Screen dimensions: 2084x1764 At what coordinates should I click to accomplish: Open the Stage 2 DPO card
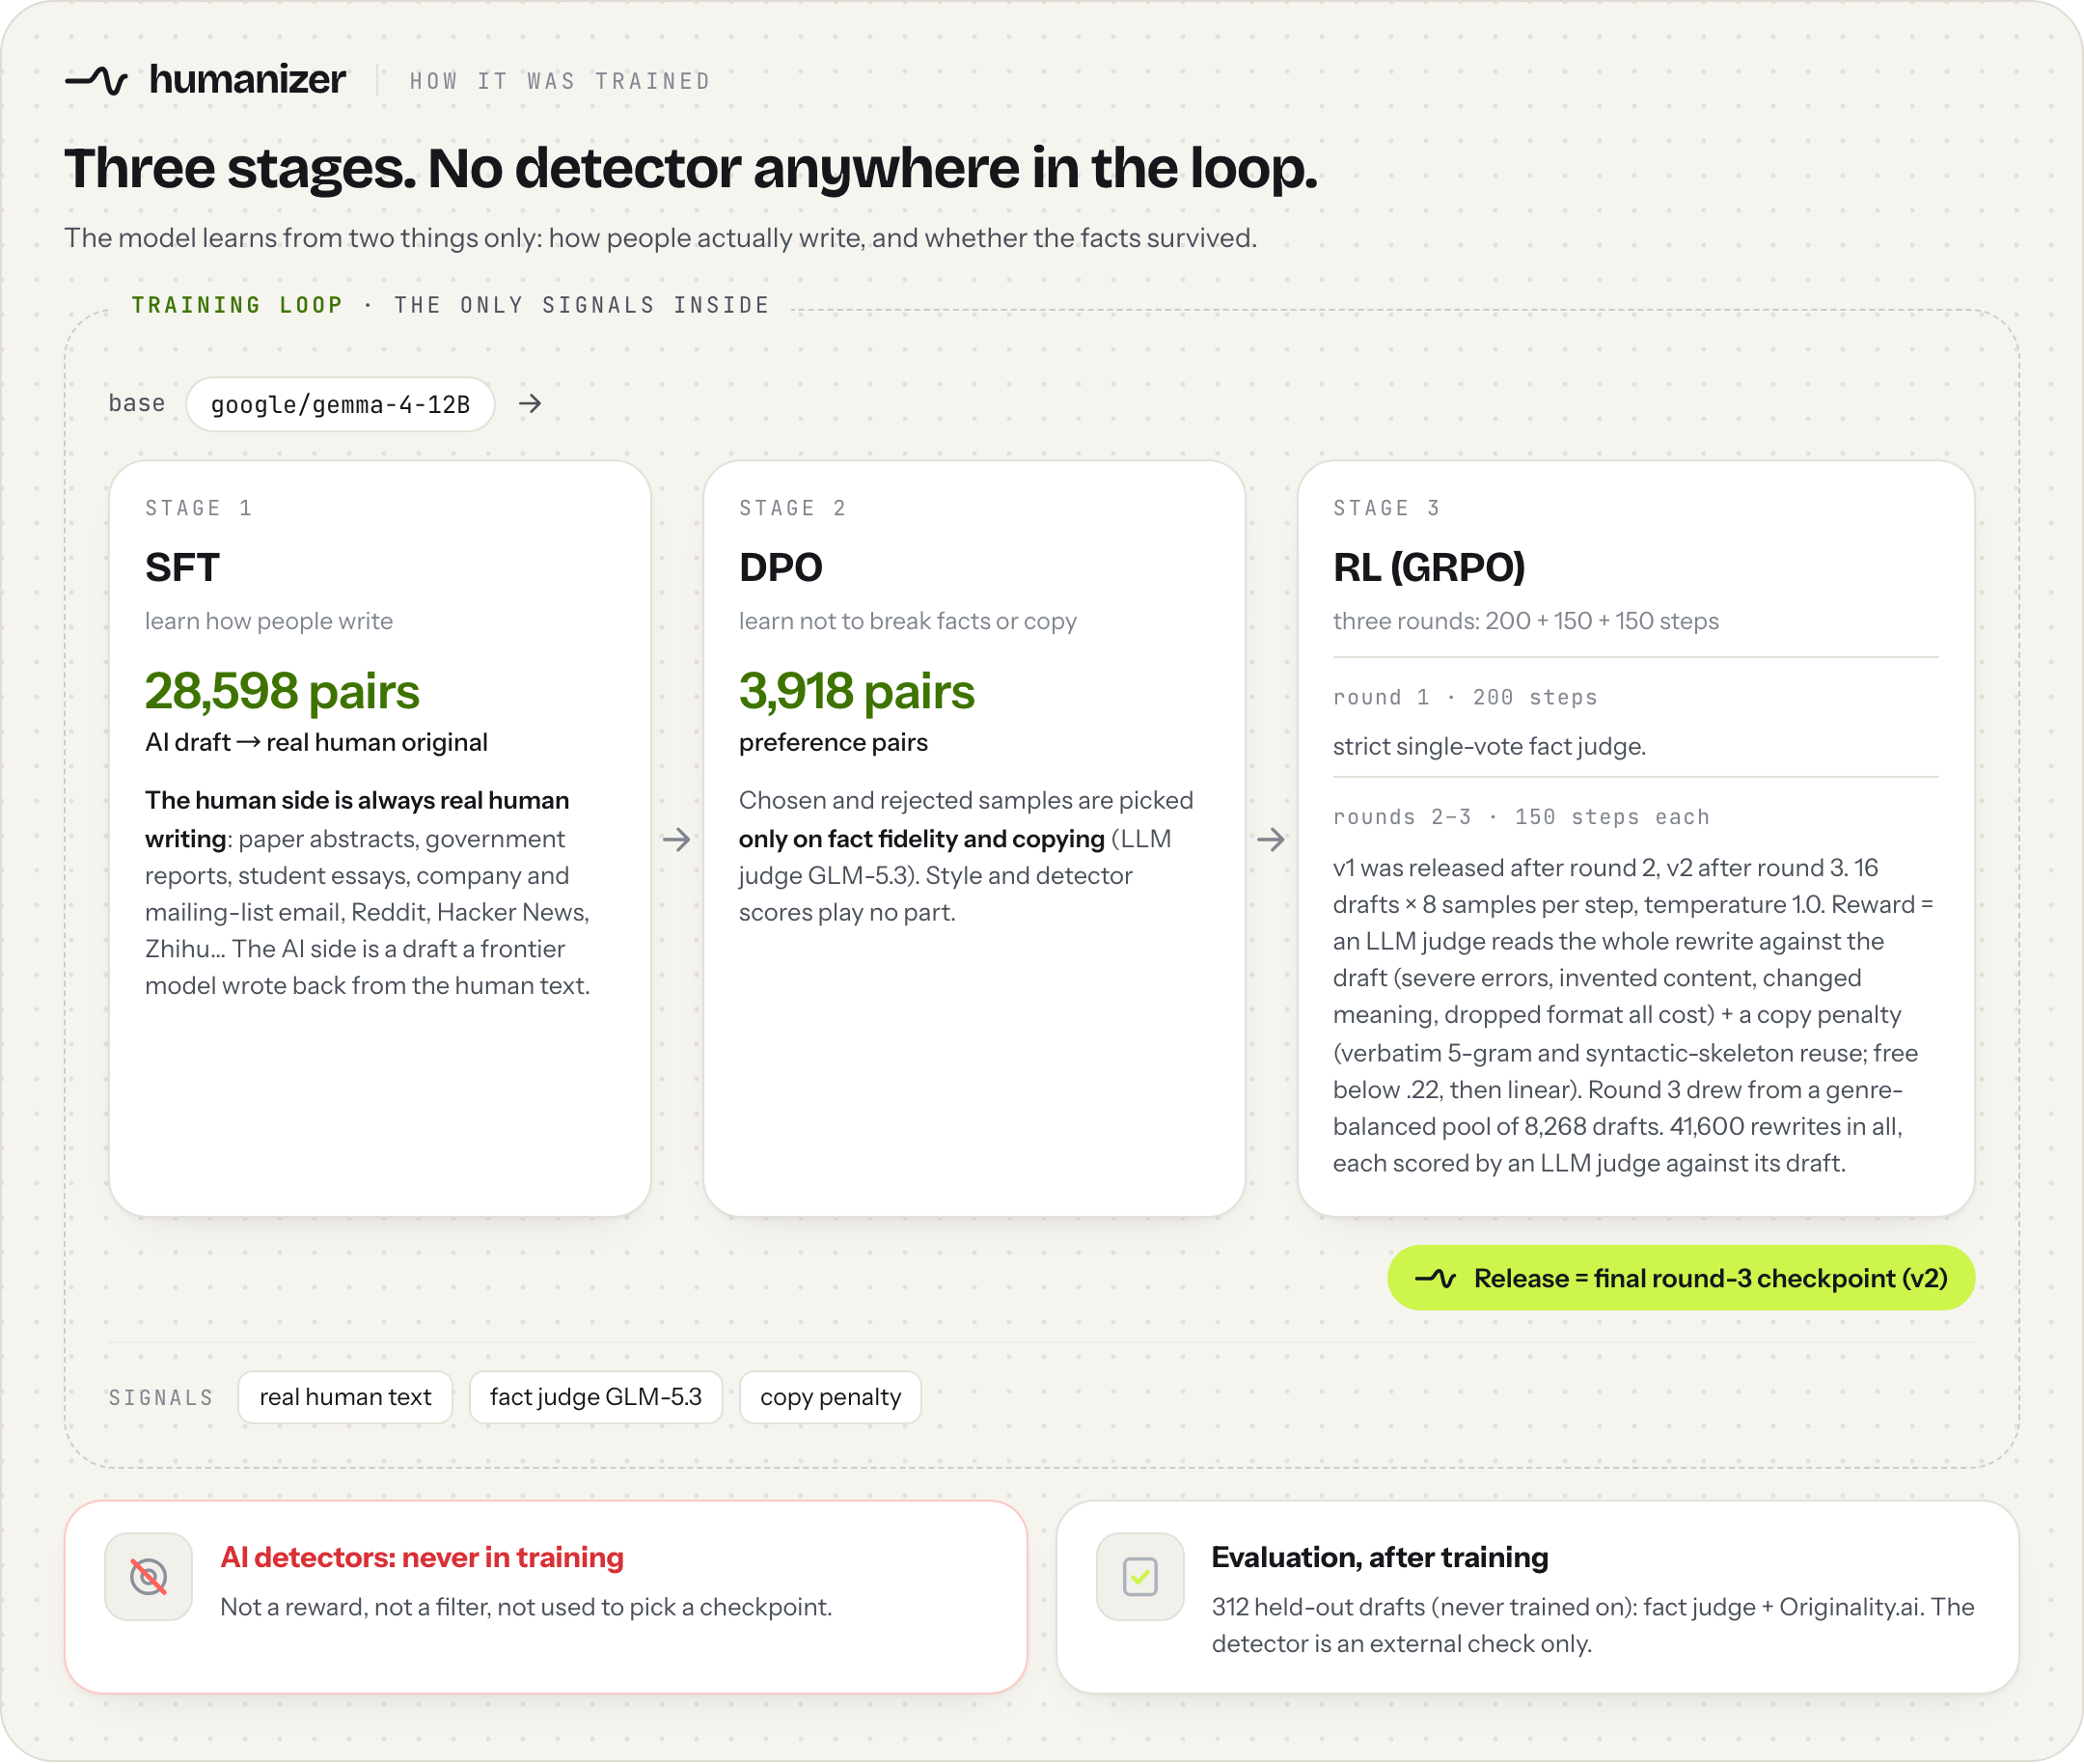(974, 838)
